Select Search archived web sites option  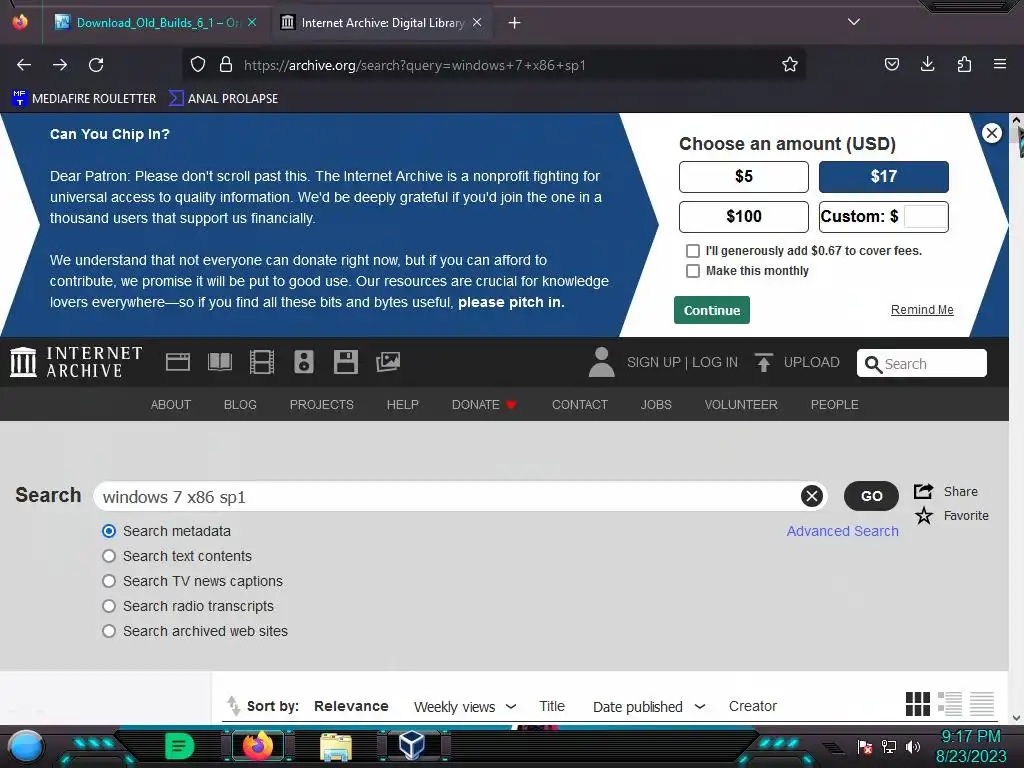pos(109,631)
